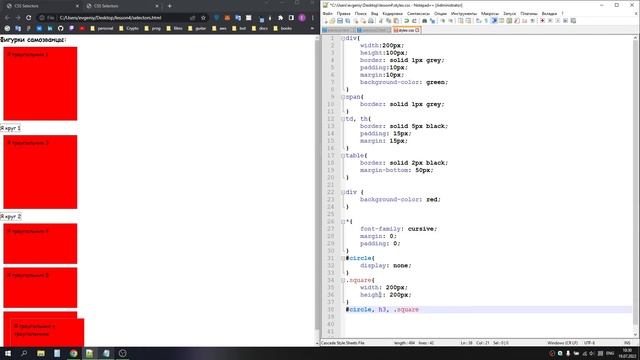Open the personal bookmarks folder
Viewport: 640px width, 360px height.
click(x=102, y=29)
